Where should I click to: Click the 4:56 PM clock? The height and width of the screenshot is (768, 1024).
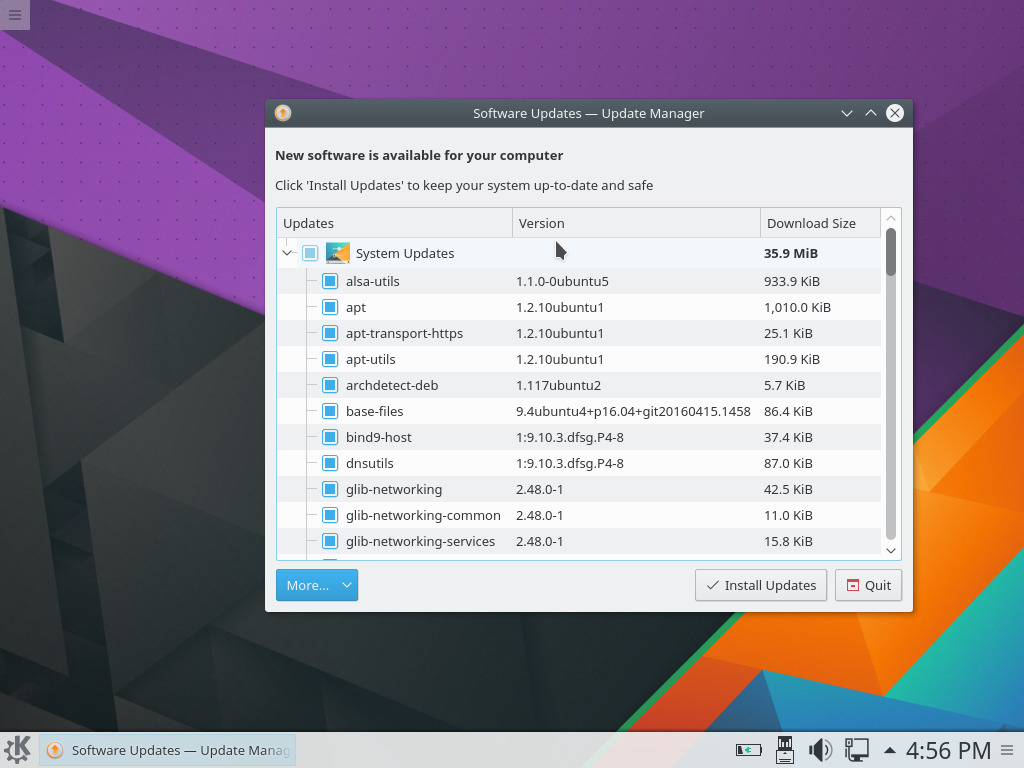pyautogui.click(x=948, y=750)
